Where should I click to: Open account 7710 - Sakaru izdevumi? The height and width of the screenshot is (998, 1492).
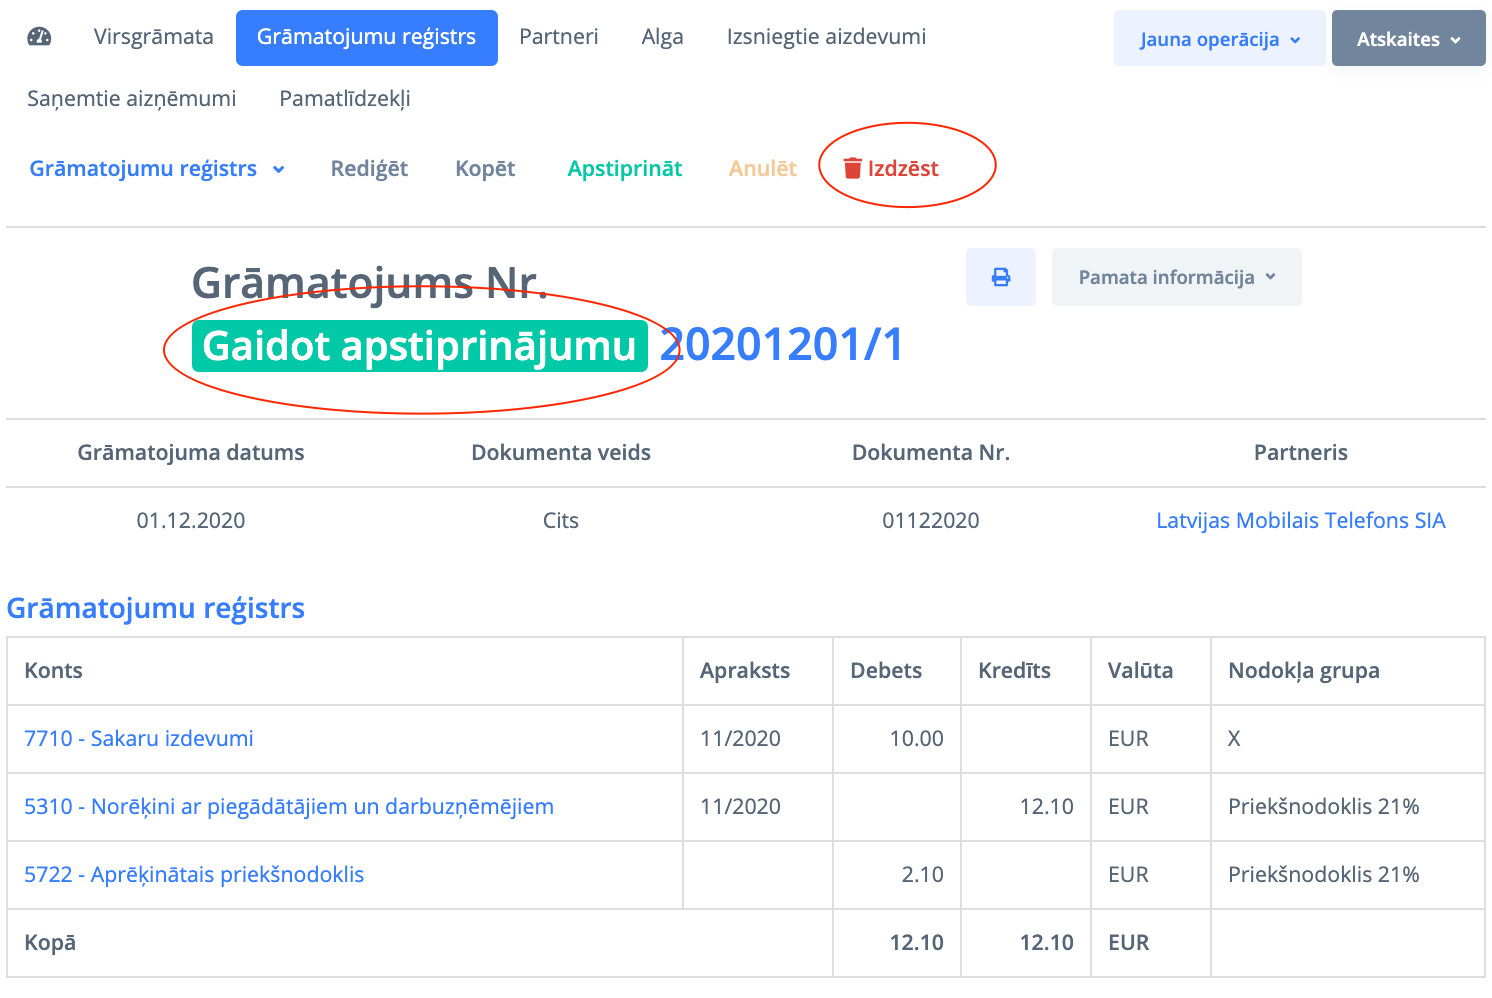(139, 738)
